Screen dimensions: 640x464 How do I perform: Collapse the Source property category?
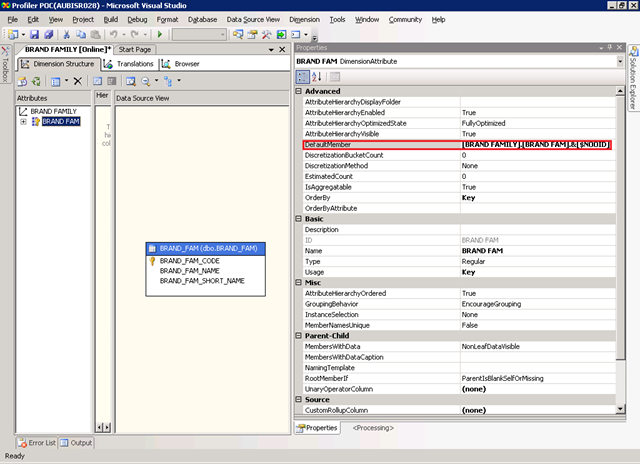coord(298,400)
